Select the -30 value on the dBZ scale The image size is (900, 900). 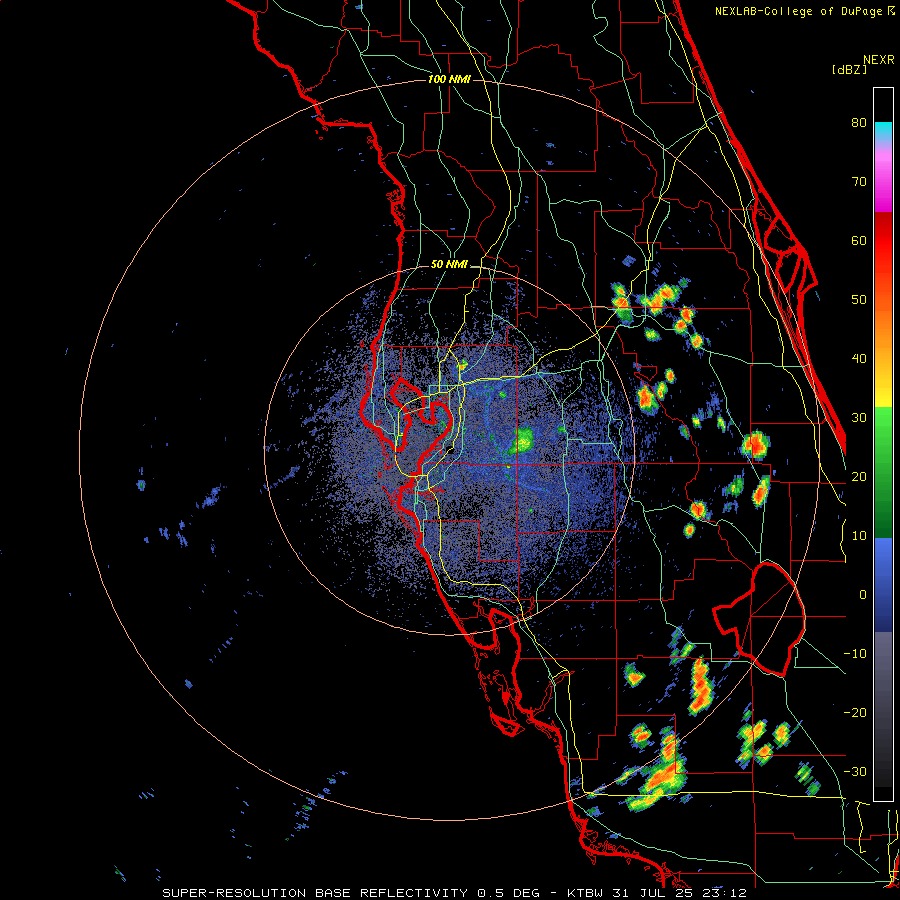[x=855, y=771]
